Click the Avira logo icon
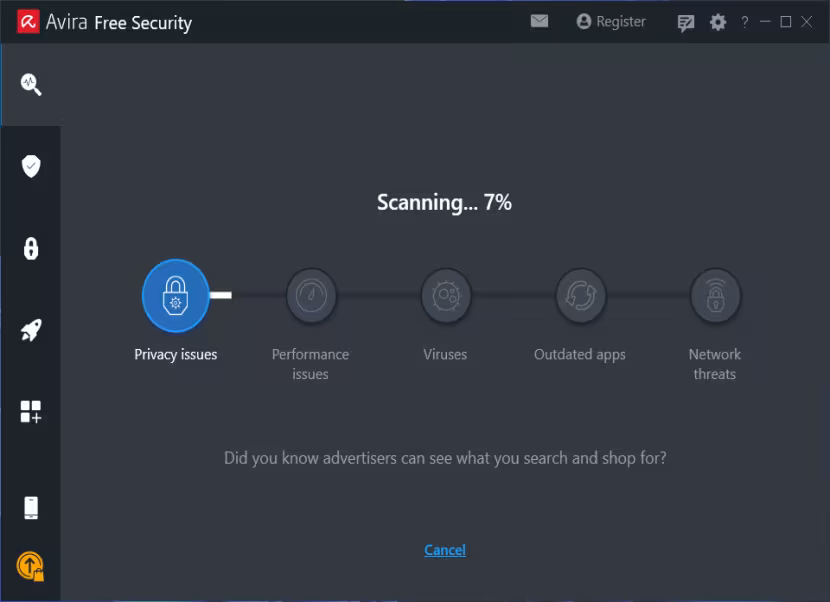The width and height of the screenshot is (830, 602). 28,22
